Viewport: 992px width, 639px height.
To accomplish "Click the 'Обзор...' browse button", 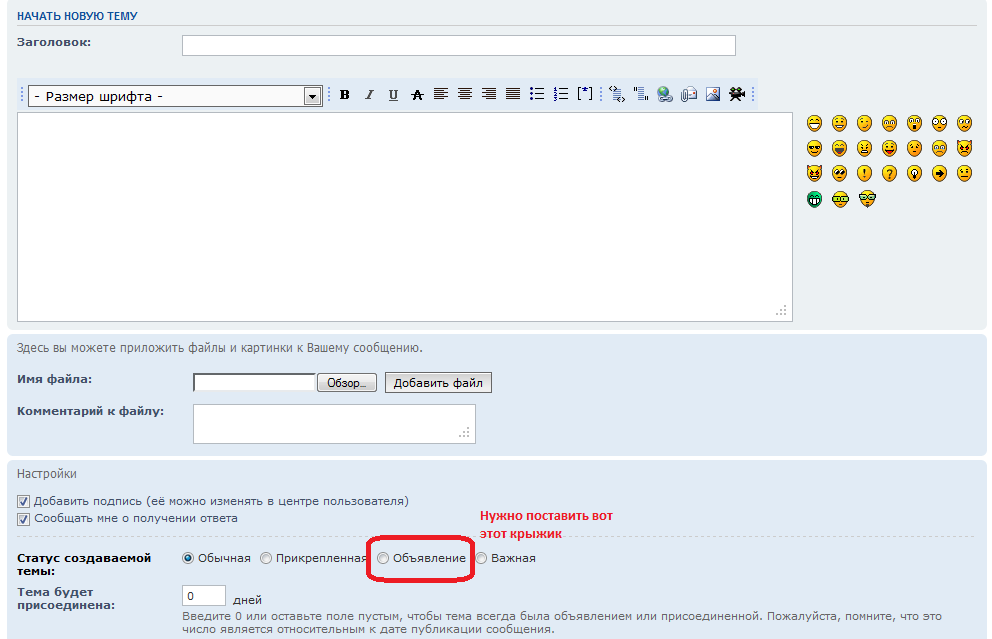I will [346, 383].
